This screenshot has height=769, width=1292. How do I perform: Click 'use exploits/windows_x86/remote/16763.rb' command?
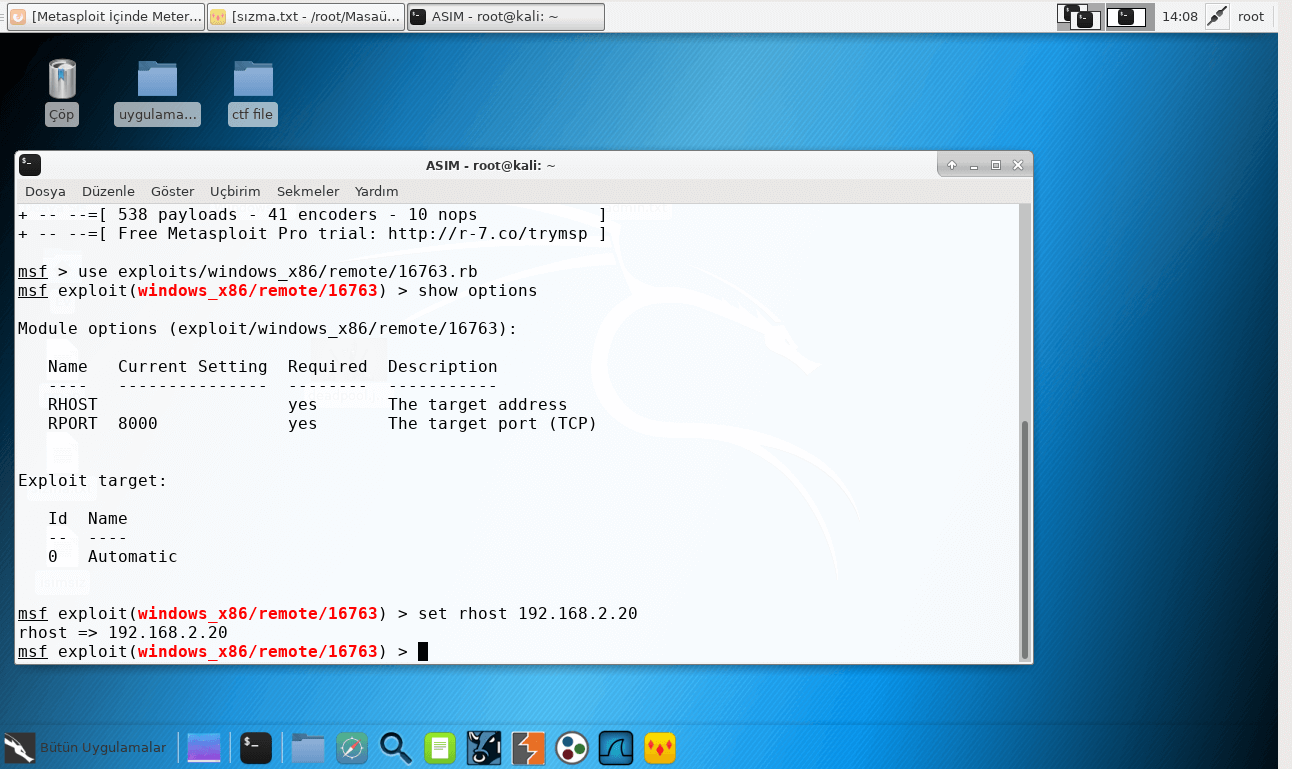coord(277,272)
